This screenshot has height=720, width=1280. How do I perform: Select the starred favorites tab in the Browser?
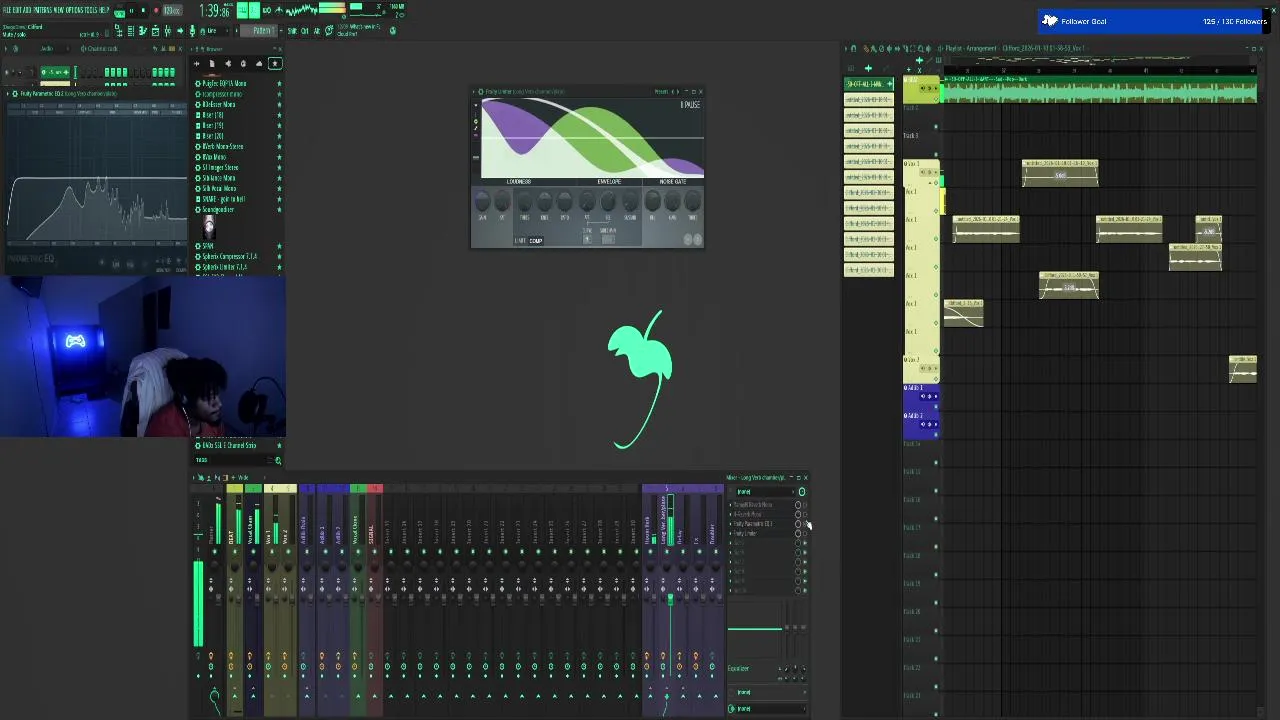pyautogui.click(x=275, y=63)
